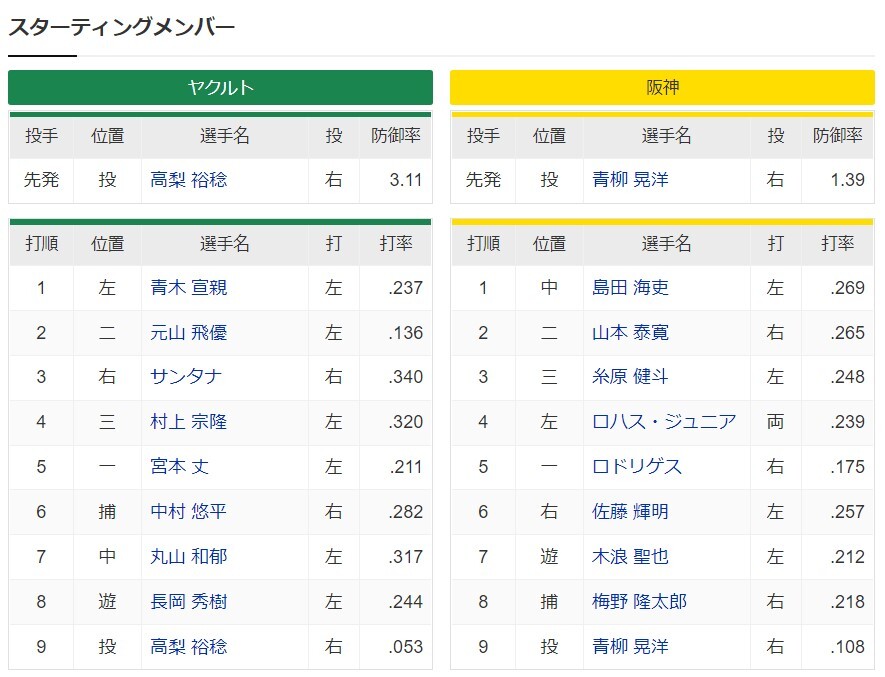Open 梅野 隆太郎 catcher profile

[639, 601]
